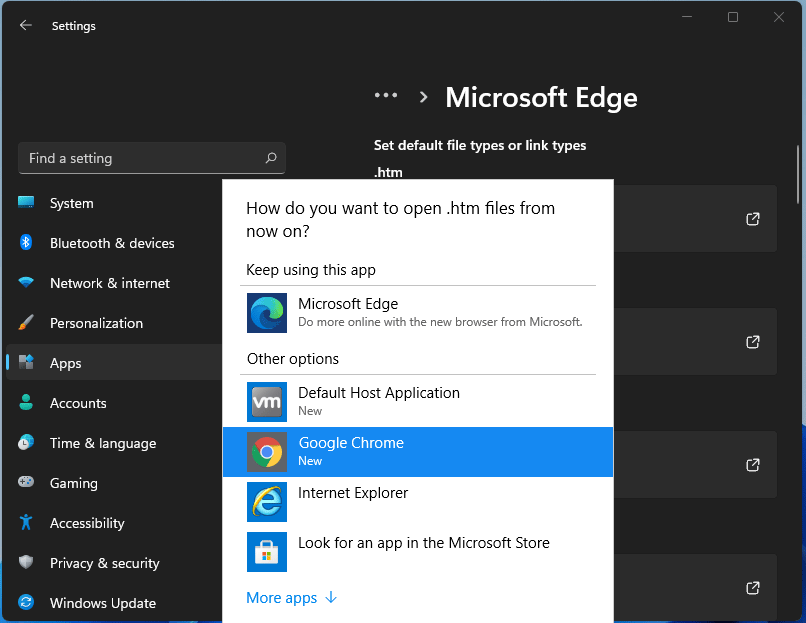806x623 pixels.
Task: Click the Microsoft Store bag icon
Action: tap(267, 552)
